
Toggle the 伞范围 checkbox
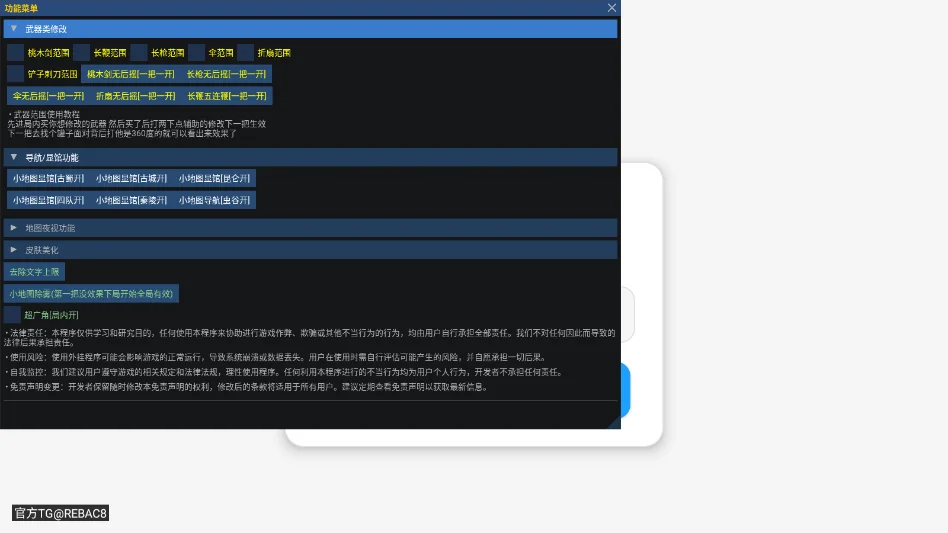[x=196, y=53]
